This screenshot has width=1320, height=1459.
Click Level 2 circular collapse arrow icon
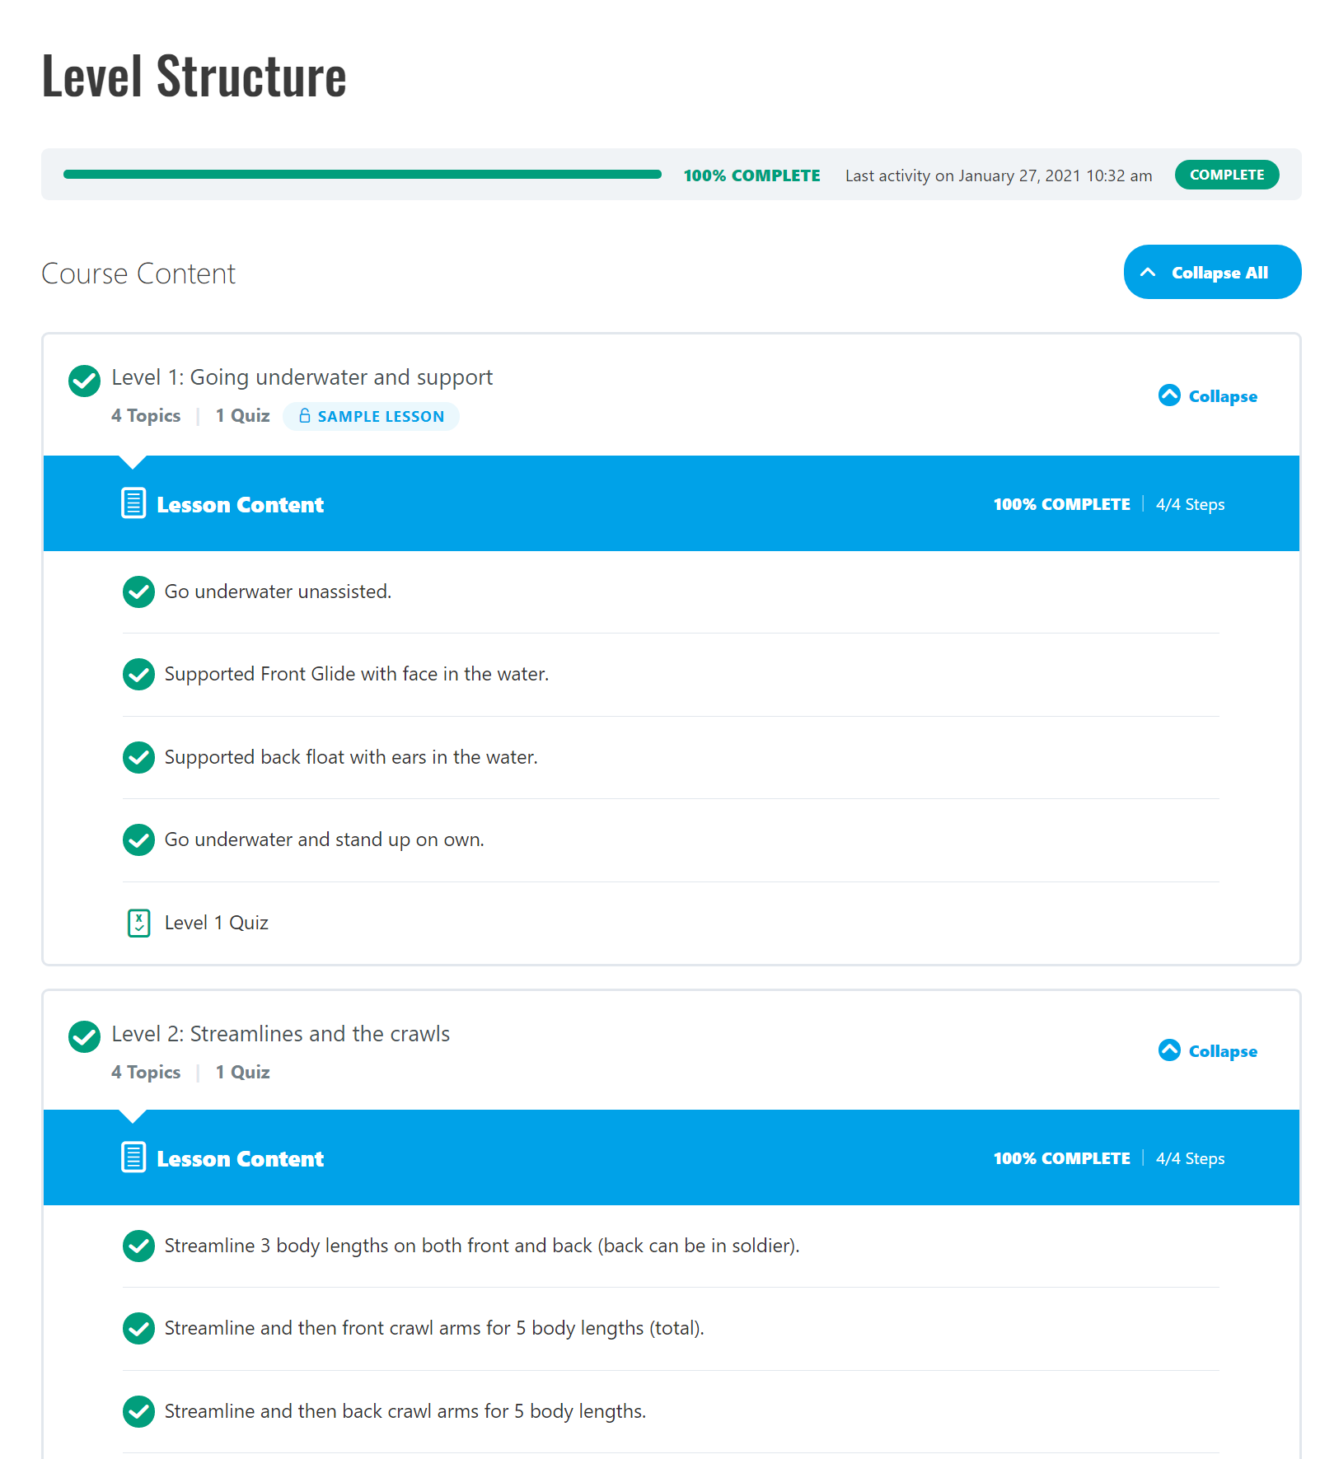click(1169, 1050)
